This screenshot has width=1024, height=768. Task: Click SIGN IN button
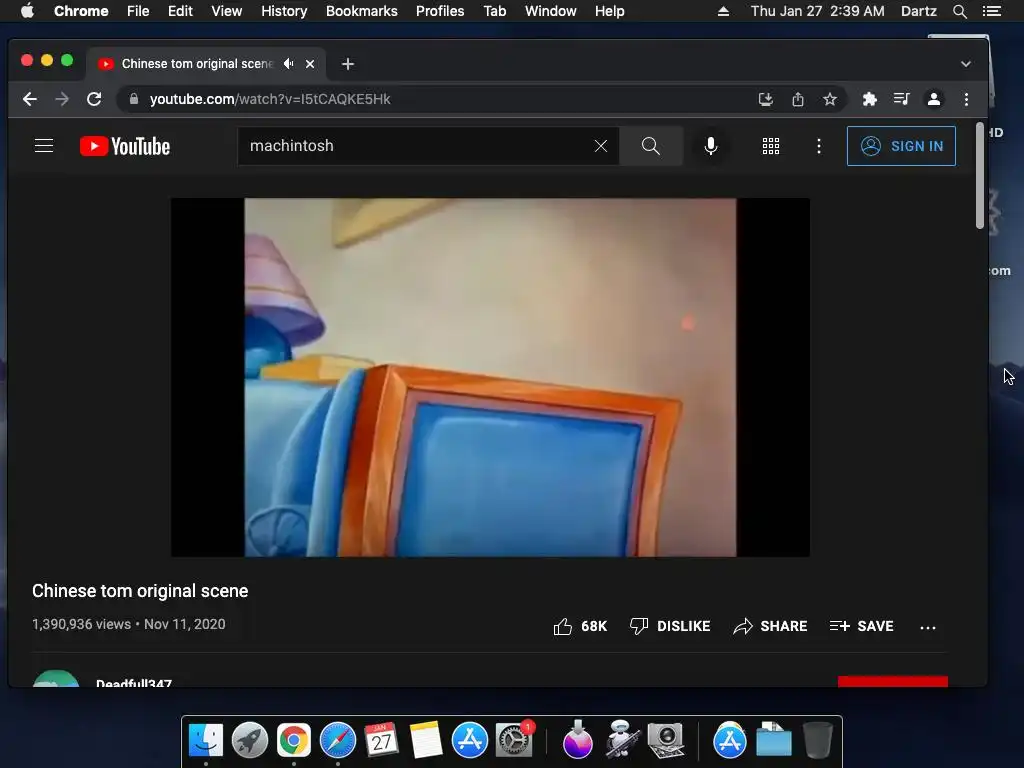(901, 146)
